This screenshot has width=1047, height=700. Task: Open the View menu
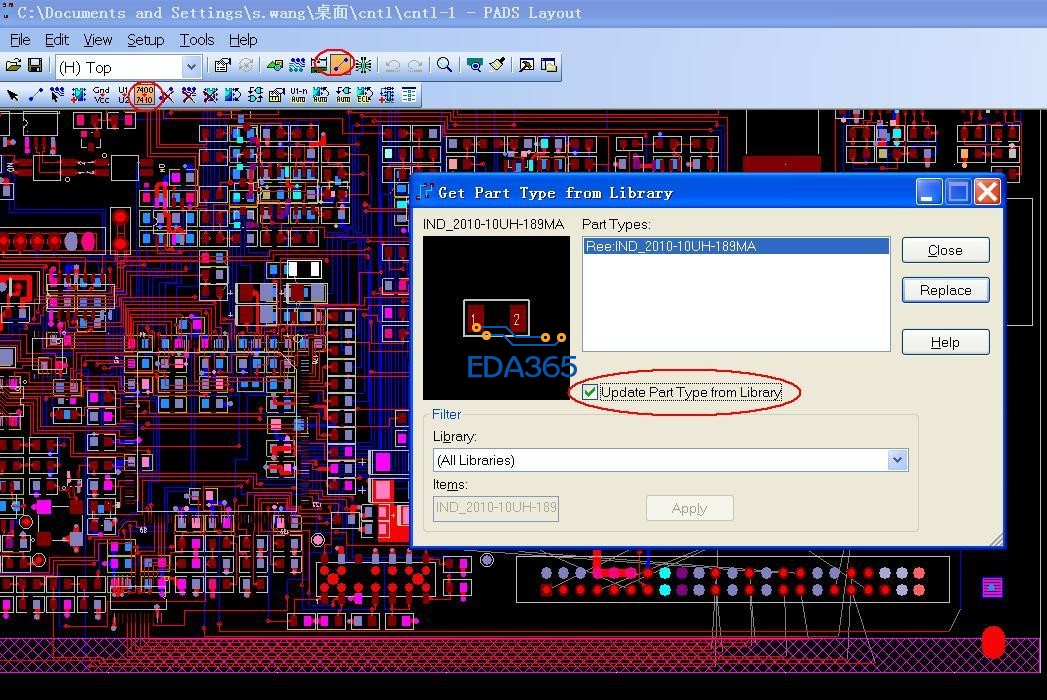tap(97, 40)
